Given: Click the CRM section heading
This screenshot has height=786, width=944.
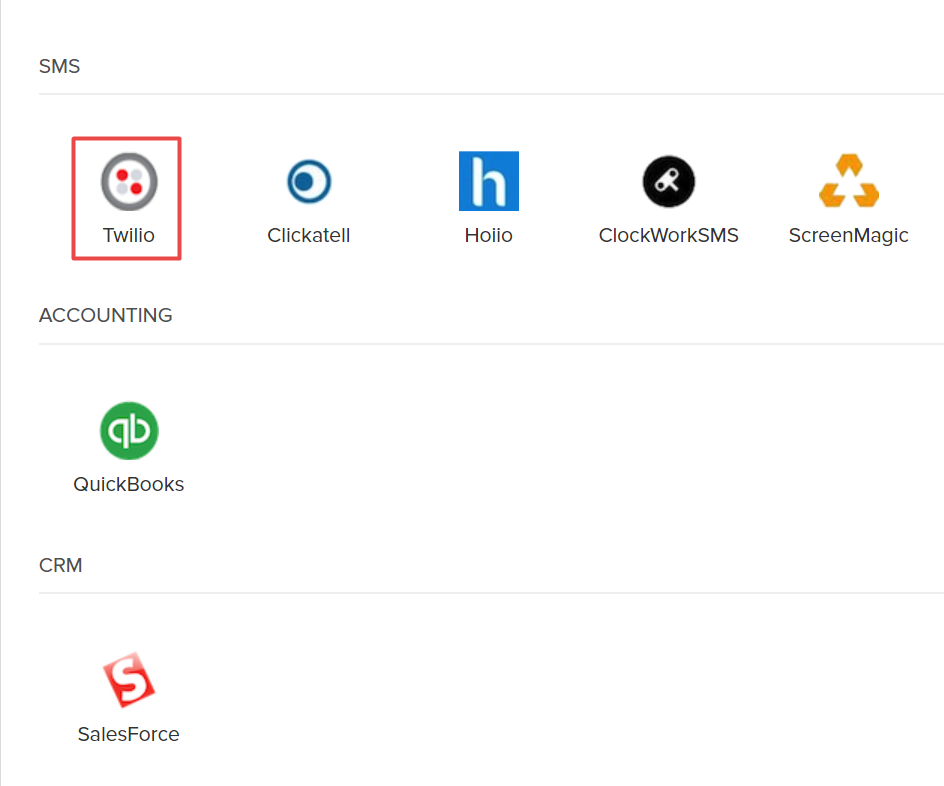Looking at the screenshot, I should 61,566.
